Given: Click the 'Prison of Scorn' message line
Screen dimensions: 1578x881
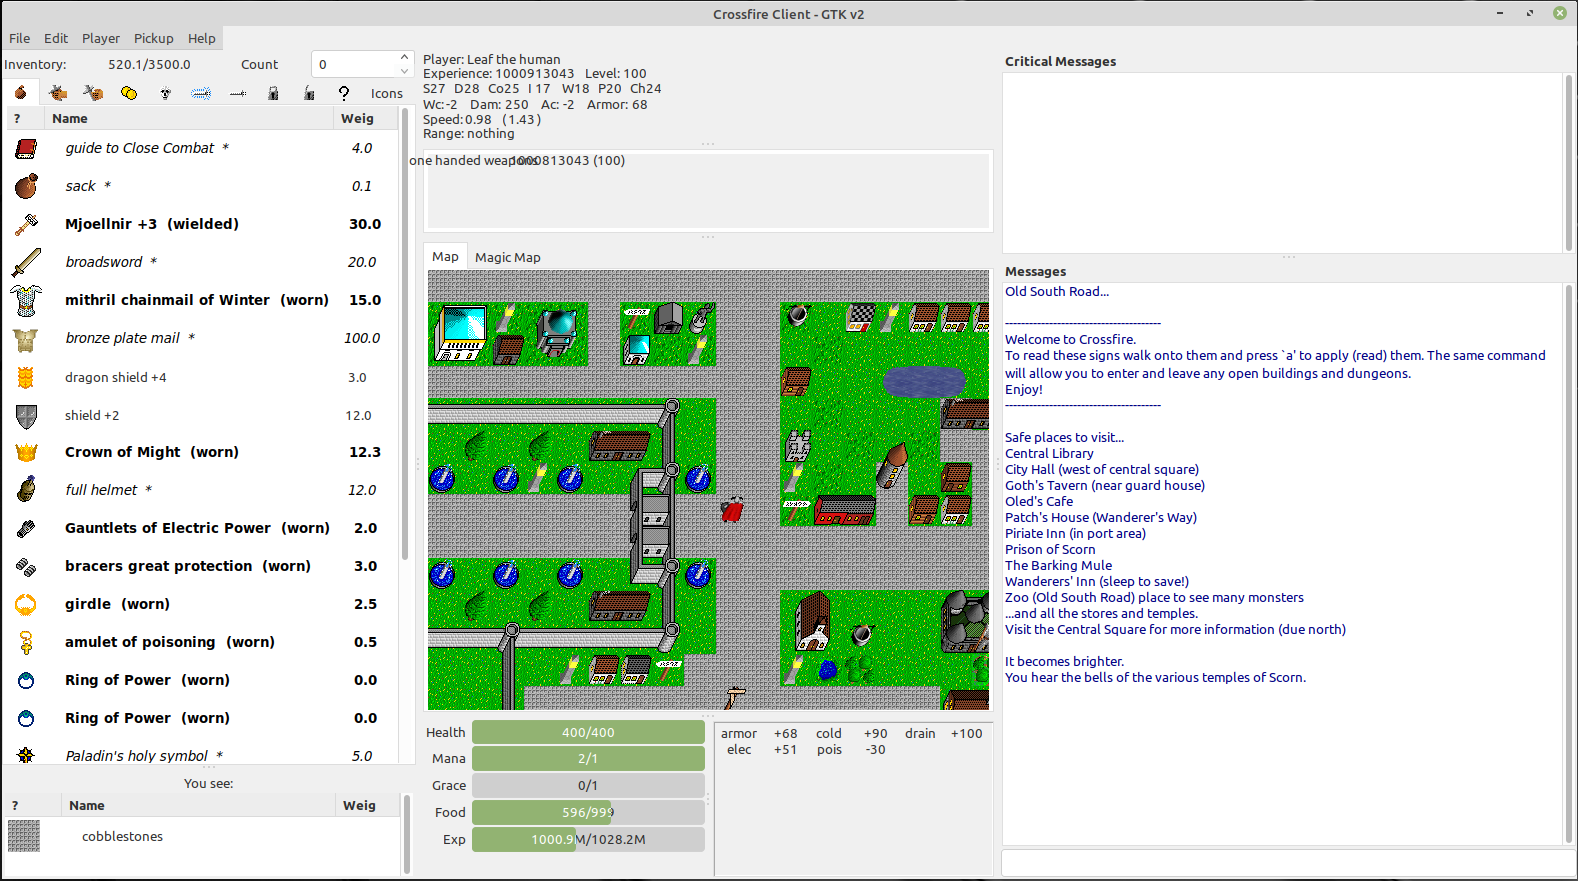Looking at the screenshot, I should click(x=1050, y=549).
